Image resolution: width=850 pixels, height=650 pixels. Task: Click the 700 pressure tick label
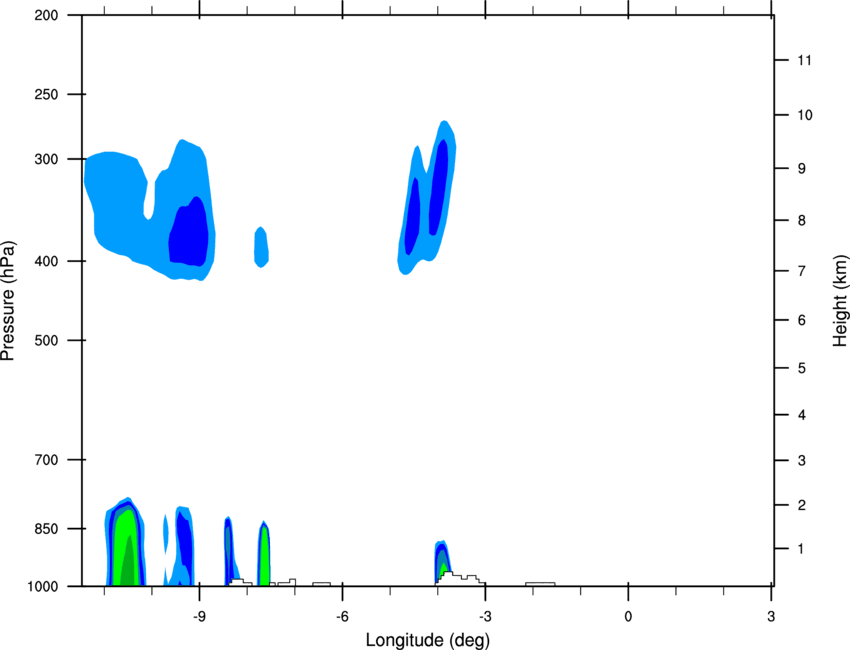[46, 460]
